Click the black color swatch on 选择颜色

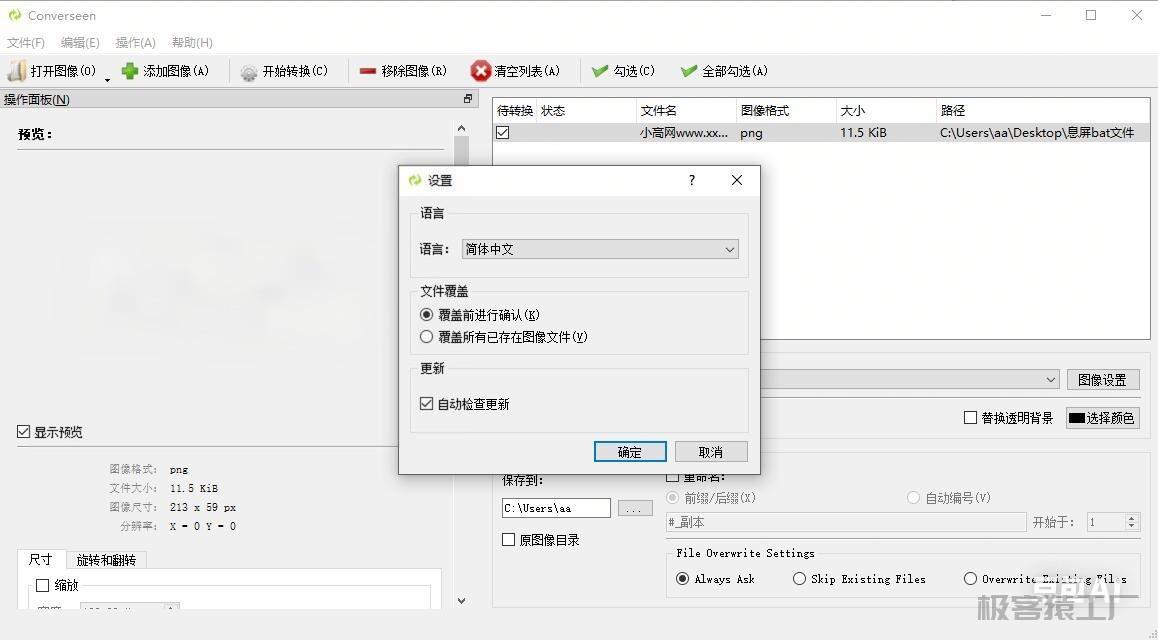click(1077, 418)
